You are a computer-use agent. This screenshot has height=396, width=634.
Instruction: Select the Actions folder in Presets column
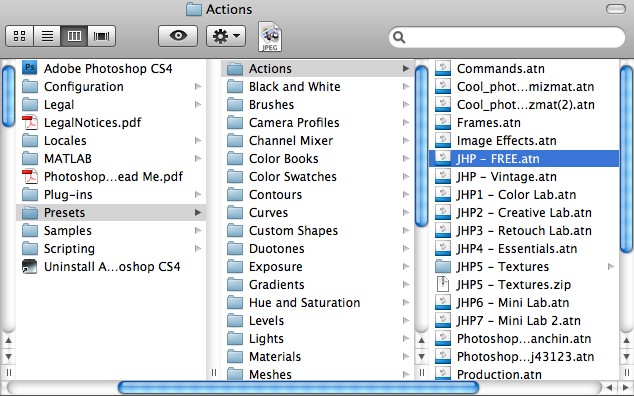tap(317, 68)
